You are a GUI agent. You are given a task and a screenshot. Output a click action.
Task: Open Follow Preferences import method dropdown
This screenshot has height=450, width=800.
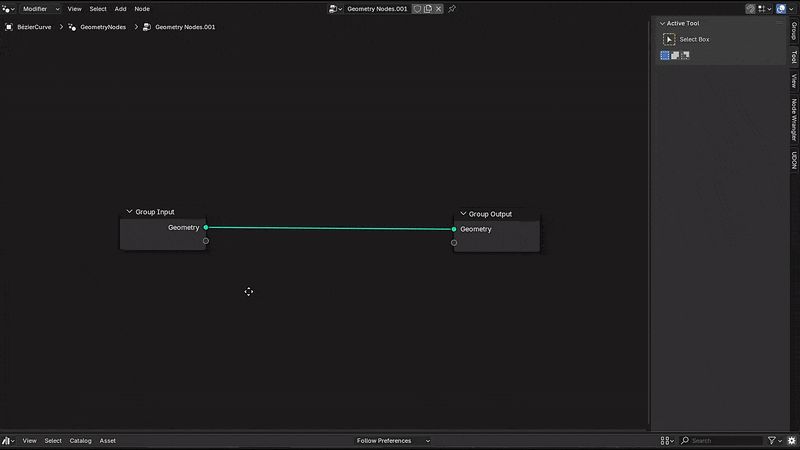tap(393, 441)
